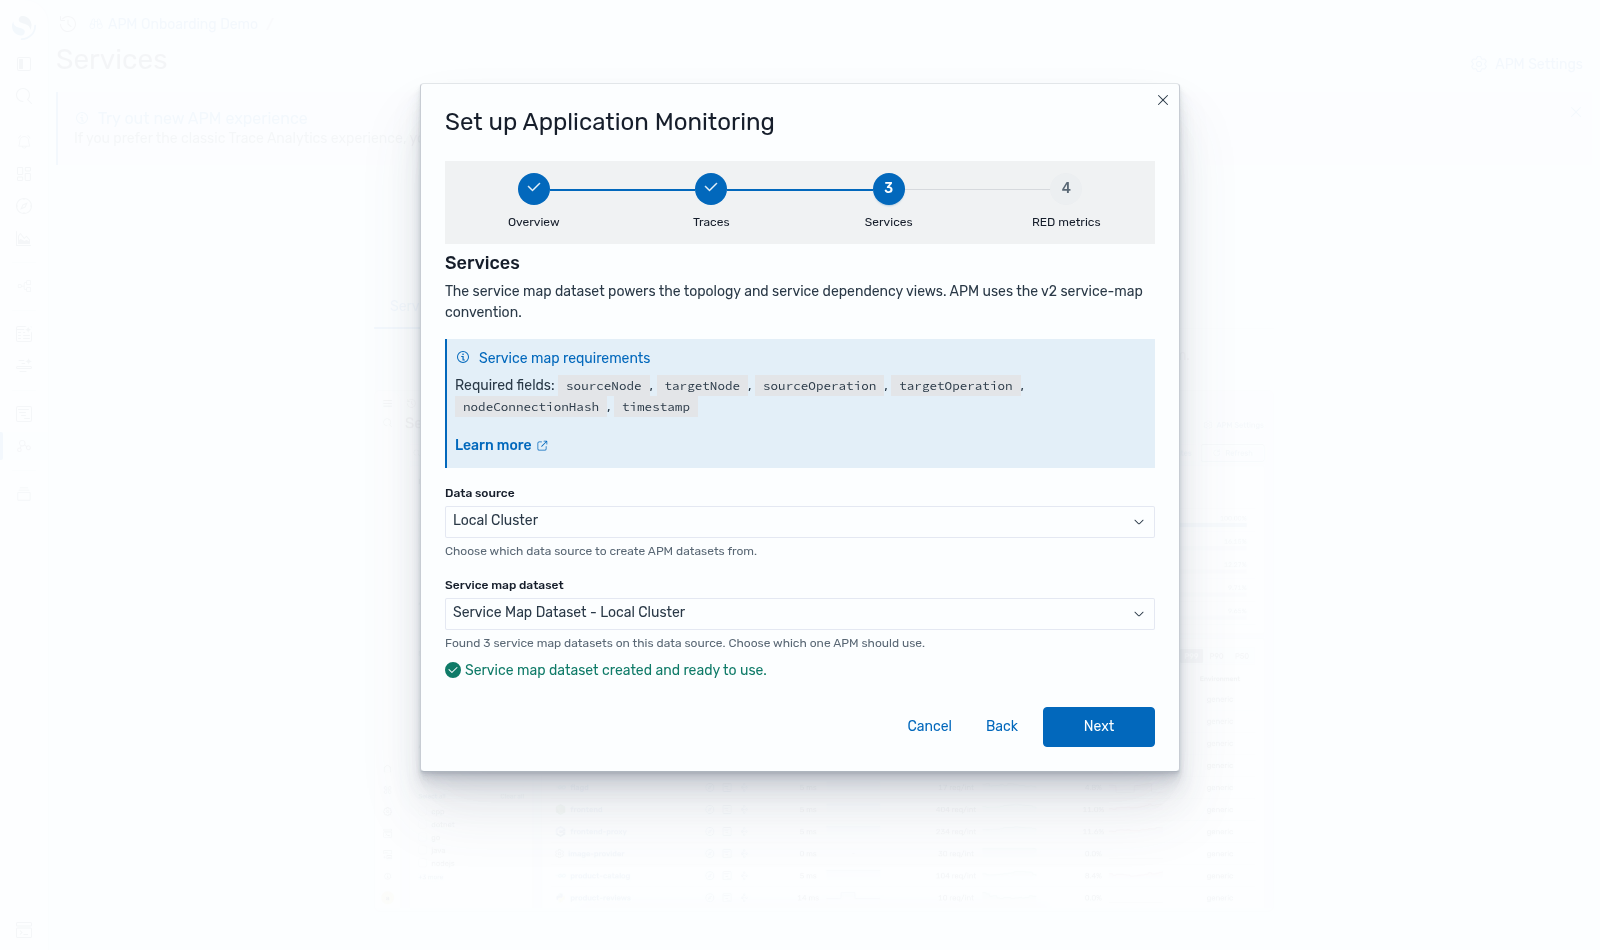Open APM Settings gear in the page header
This screenshot has height=950, width=1600.
tap(1479, 64)
